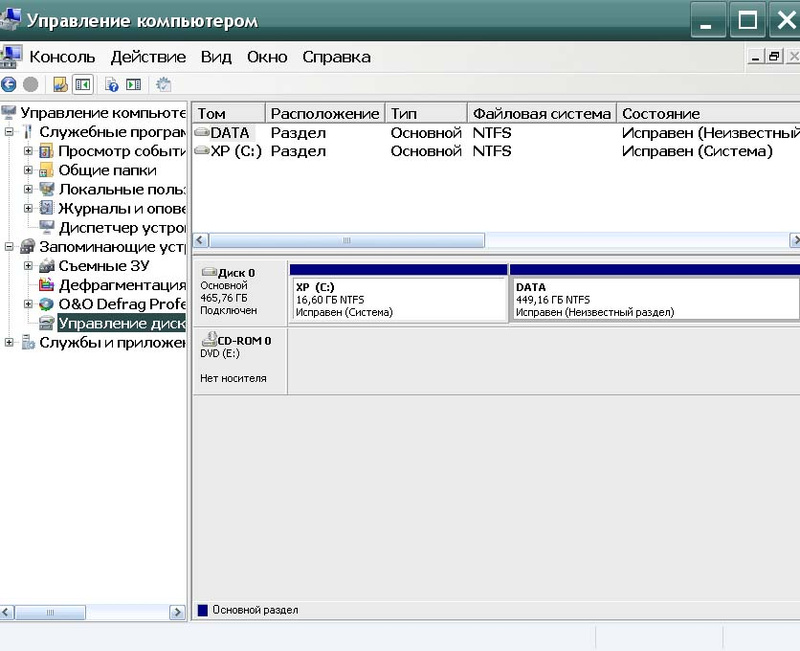Viewport: 800px width, 651px height.
Task: Toggle the console tree show/hide toolbar icon
Action: [x=82, y=85]
